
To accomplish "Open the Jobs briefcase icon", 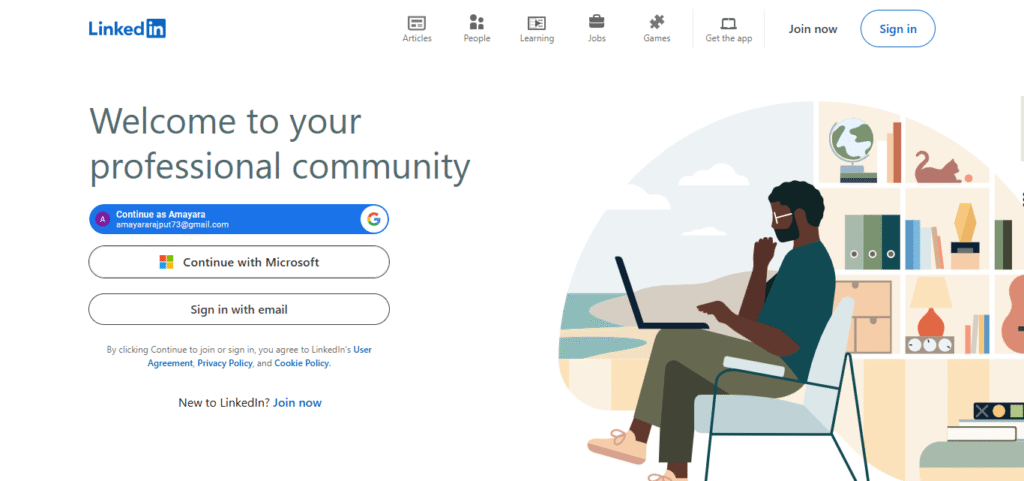I will (596, 22).
